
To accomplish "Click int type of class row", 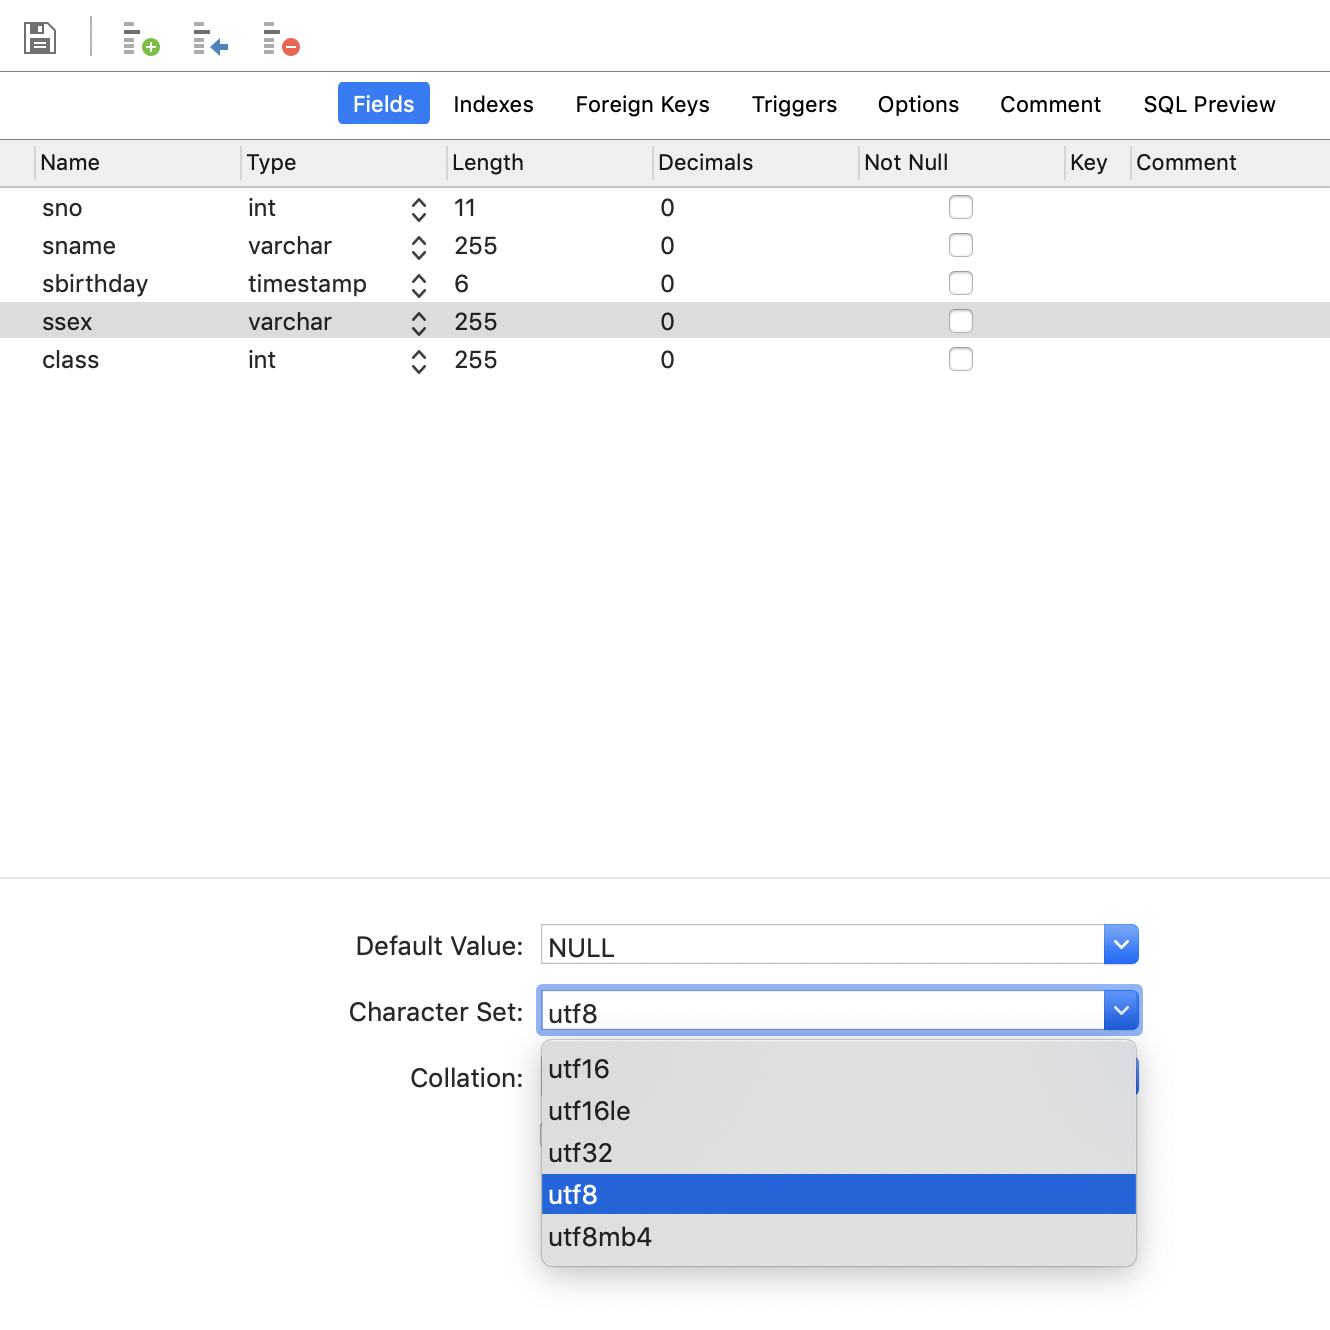I will coord(262,360).
